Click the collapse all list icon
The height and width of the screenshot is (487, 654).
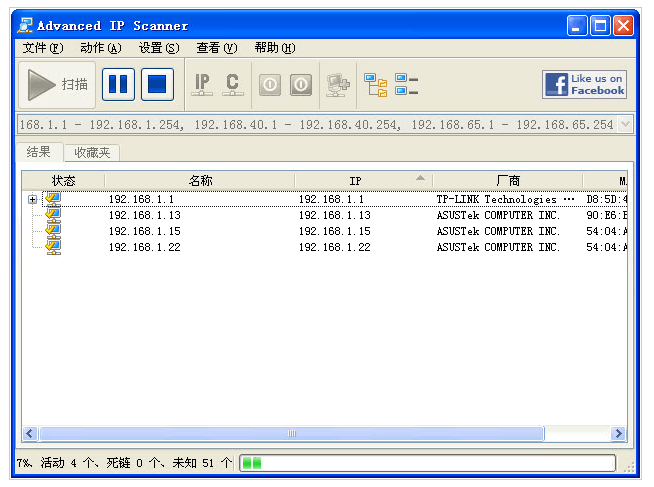point(406,85)
